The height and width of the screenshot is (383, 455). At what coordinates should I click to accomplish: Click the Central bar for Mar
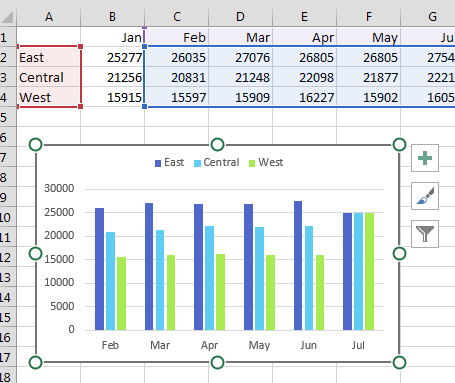pos(160,280)
